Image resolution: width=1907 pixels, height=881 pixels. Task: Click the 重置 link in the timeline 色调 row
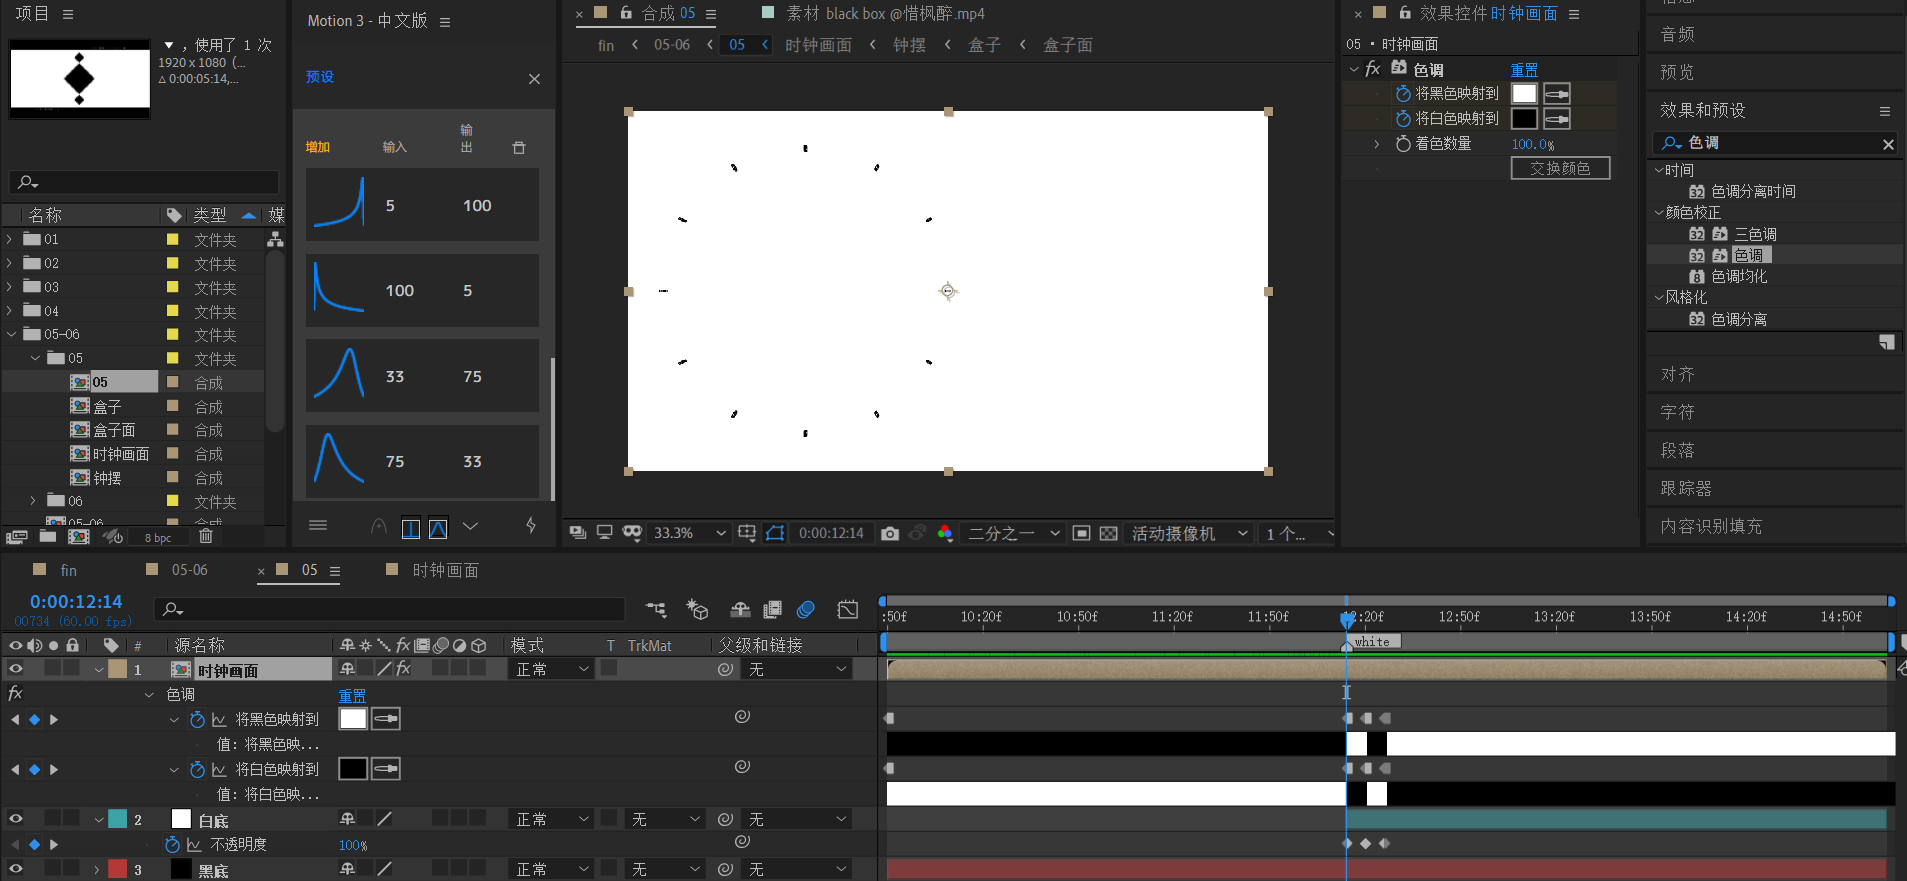pos(352,695)
